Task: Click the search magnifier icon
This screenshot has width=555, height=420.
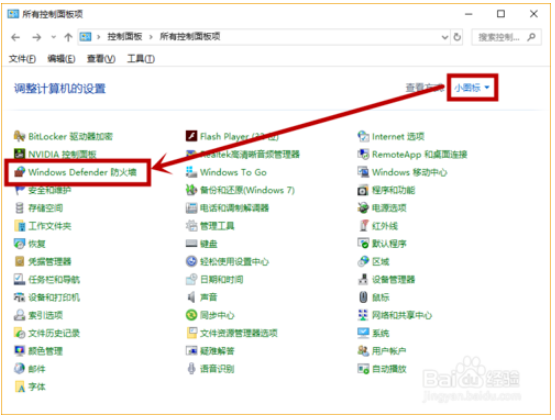Action: (531, 37)
